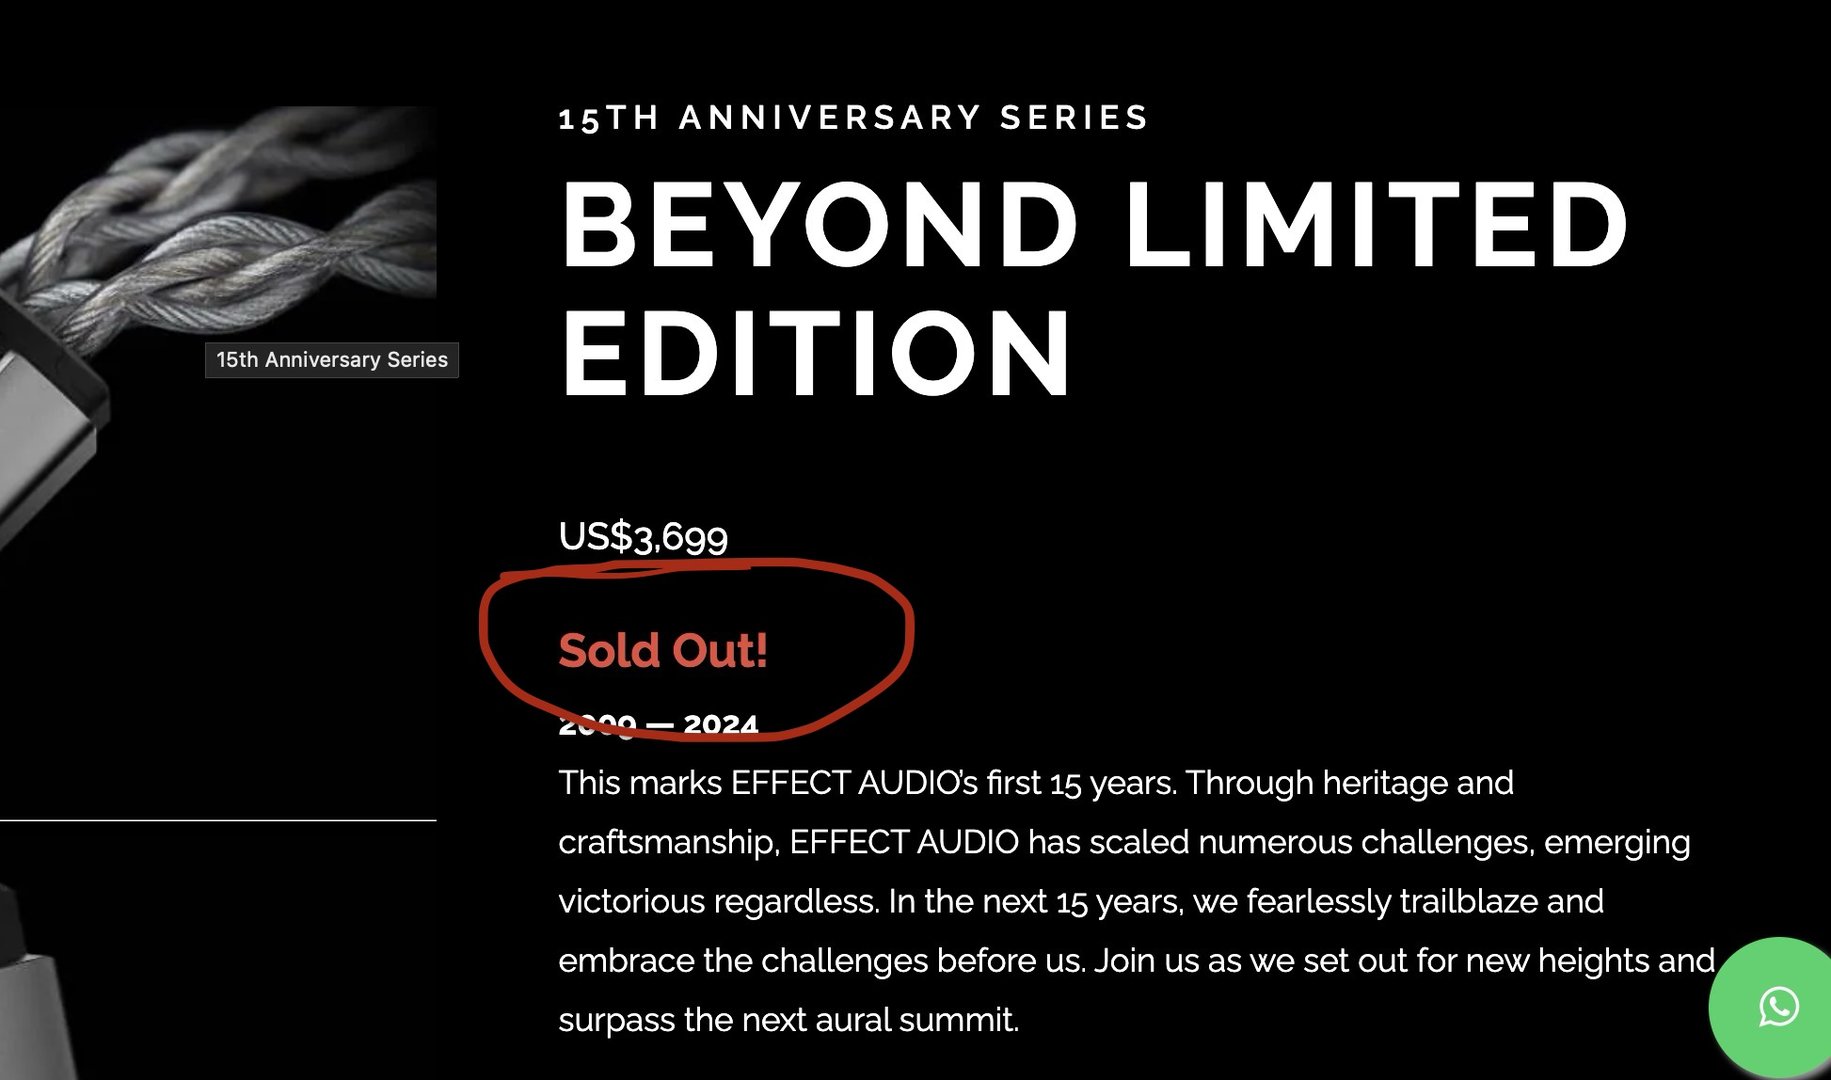This screenshot has width=1831, height=1080.
Task: Click the "15TH ANNIVERSARY SERIES" subtitle heading
Action: tap(853, 118)
